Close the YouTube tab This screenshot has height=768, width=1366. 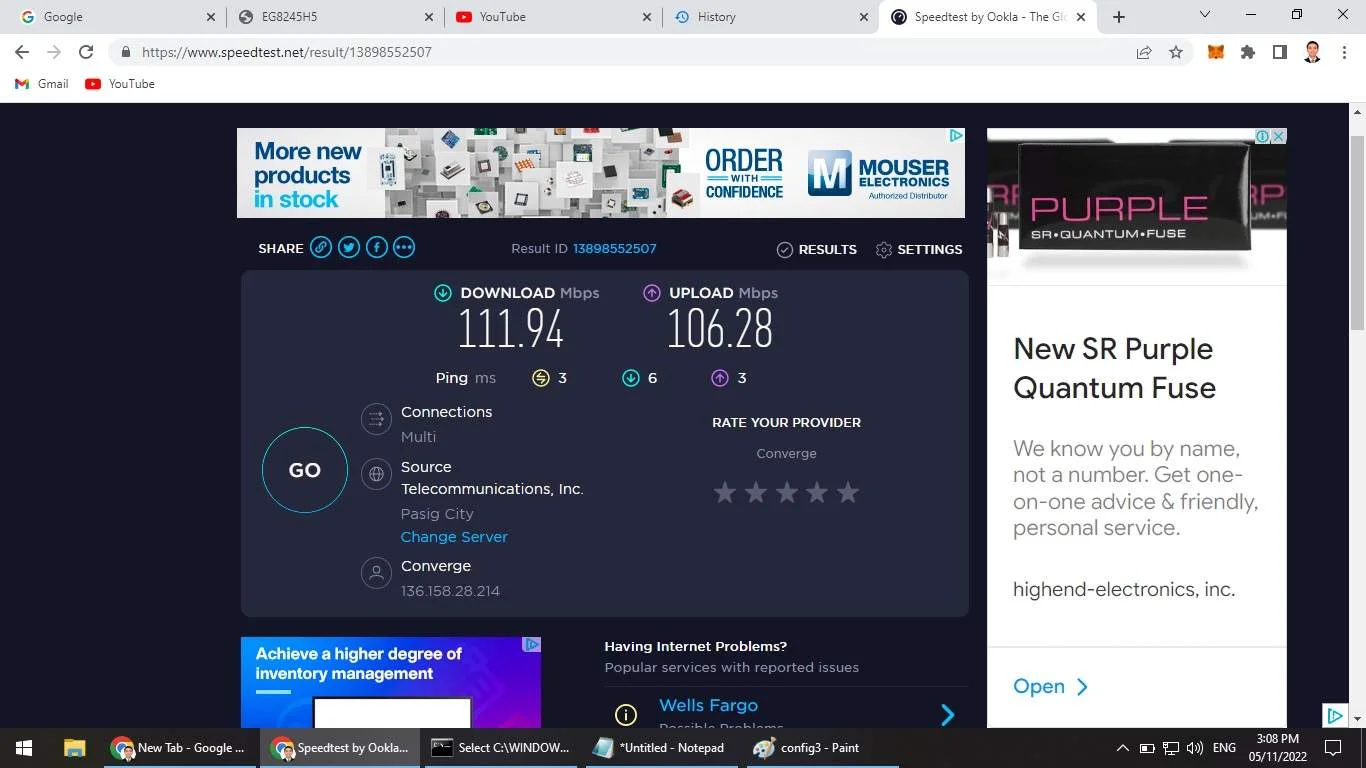coord(647,17)
